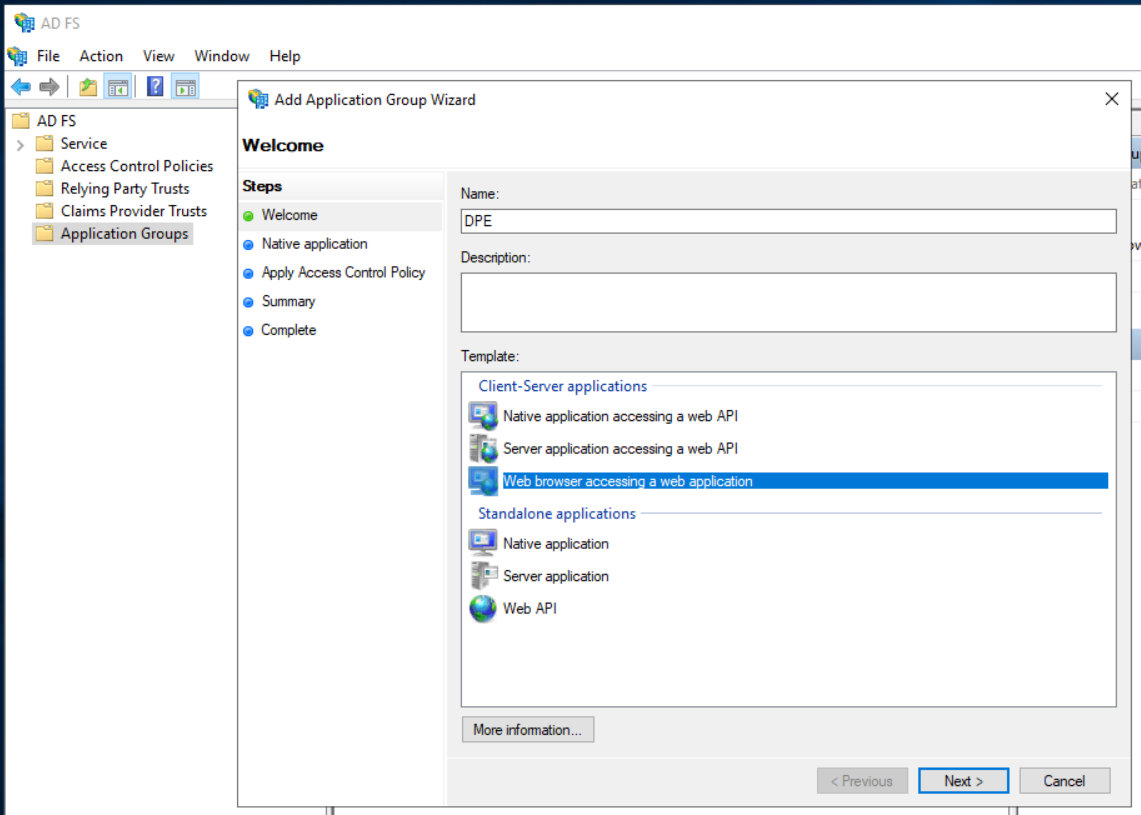
Task: Pick the standalone Web API globe template
Action: tap(529, 608)
